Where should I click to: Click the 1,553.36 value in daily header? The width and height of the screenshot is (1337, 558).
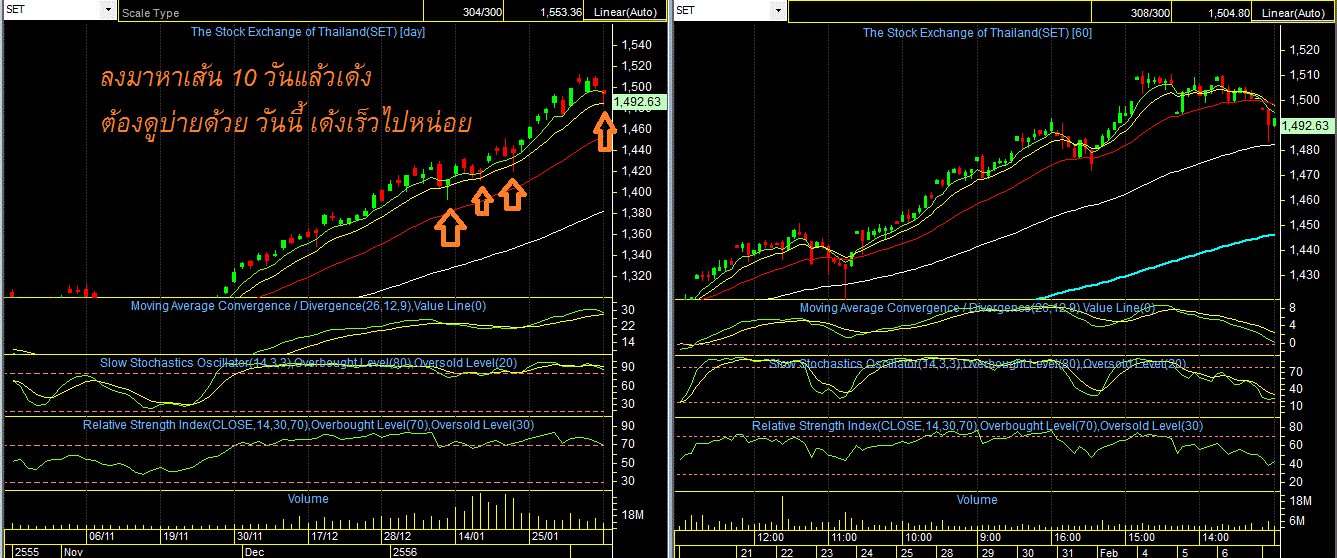point(561,13)
